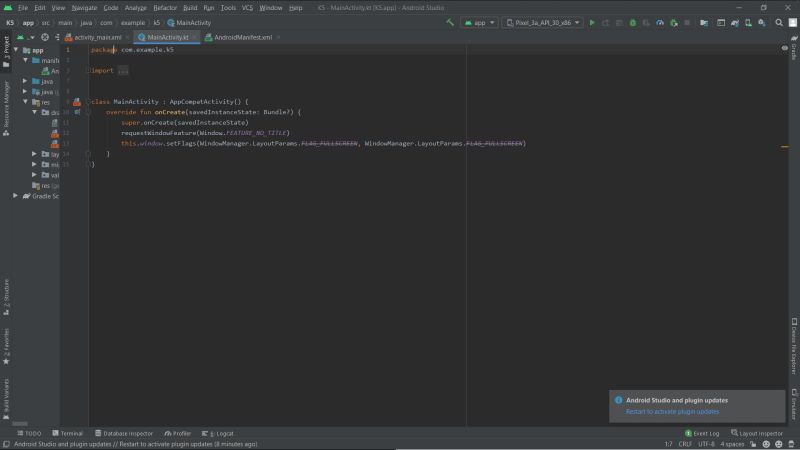Screen dimensions: 800x450
Task: Toggle the Structure side tab
Action: pyautogui.click(x=6, y=297)
